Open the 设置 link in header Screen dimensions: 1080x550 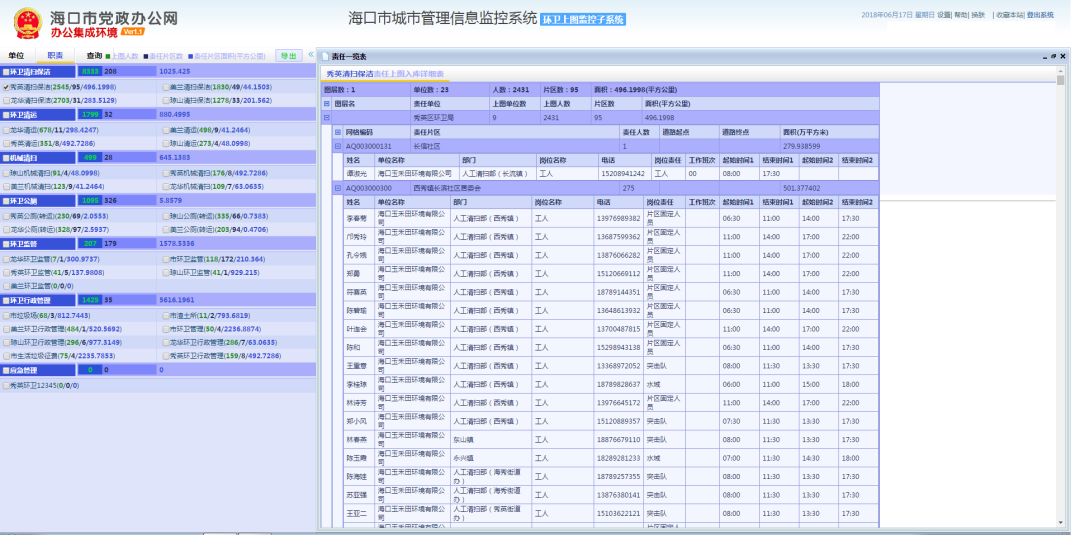click(944, 15)
